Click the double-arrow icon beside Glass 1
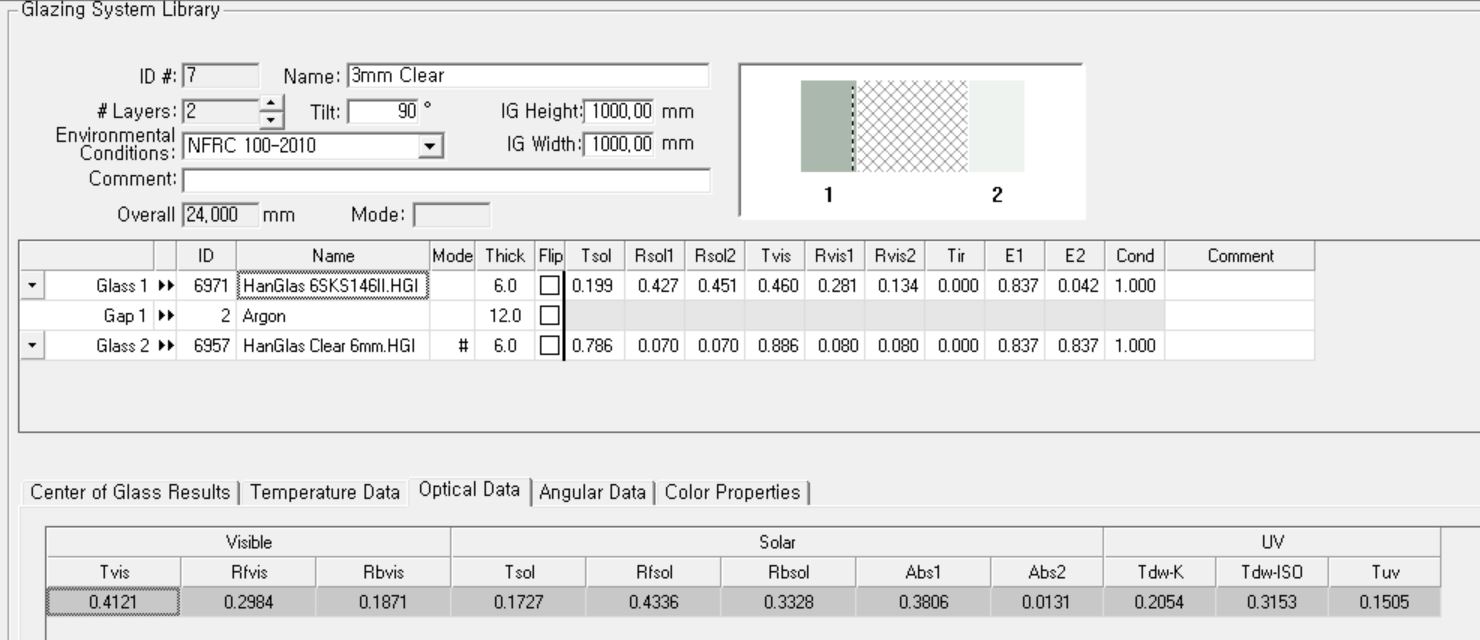 tap(166, 286)
